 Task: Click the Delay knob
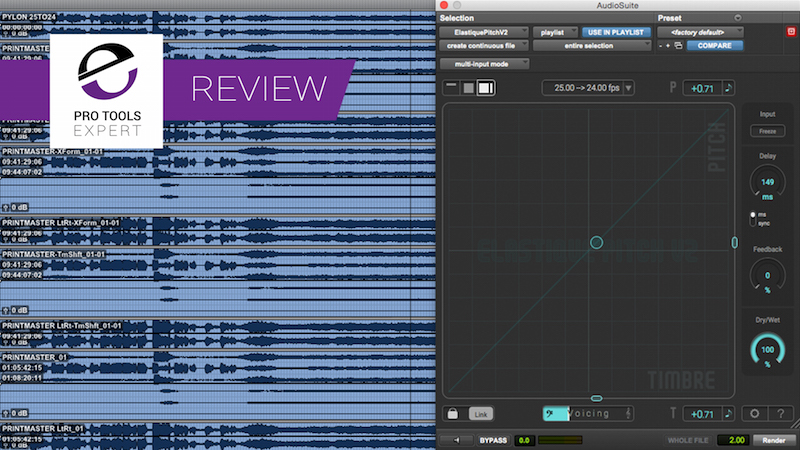[767, 183]
